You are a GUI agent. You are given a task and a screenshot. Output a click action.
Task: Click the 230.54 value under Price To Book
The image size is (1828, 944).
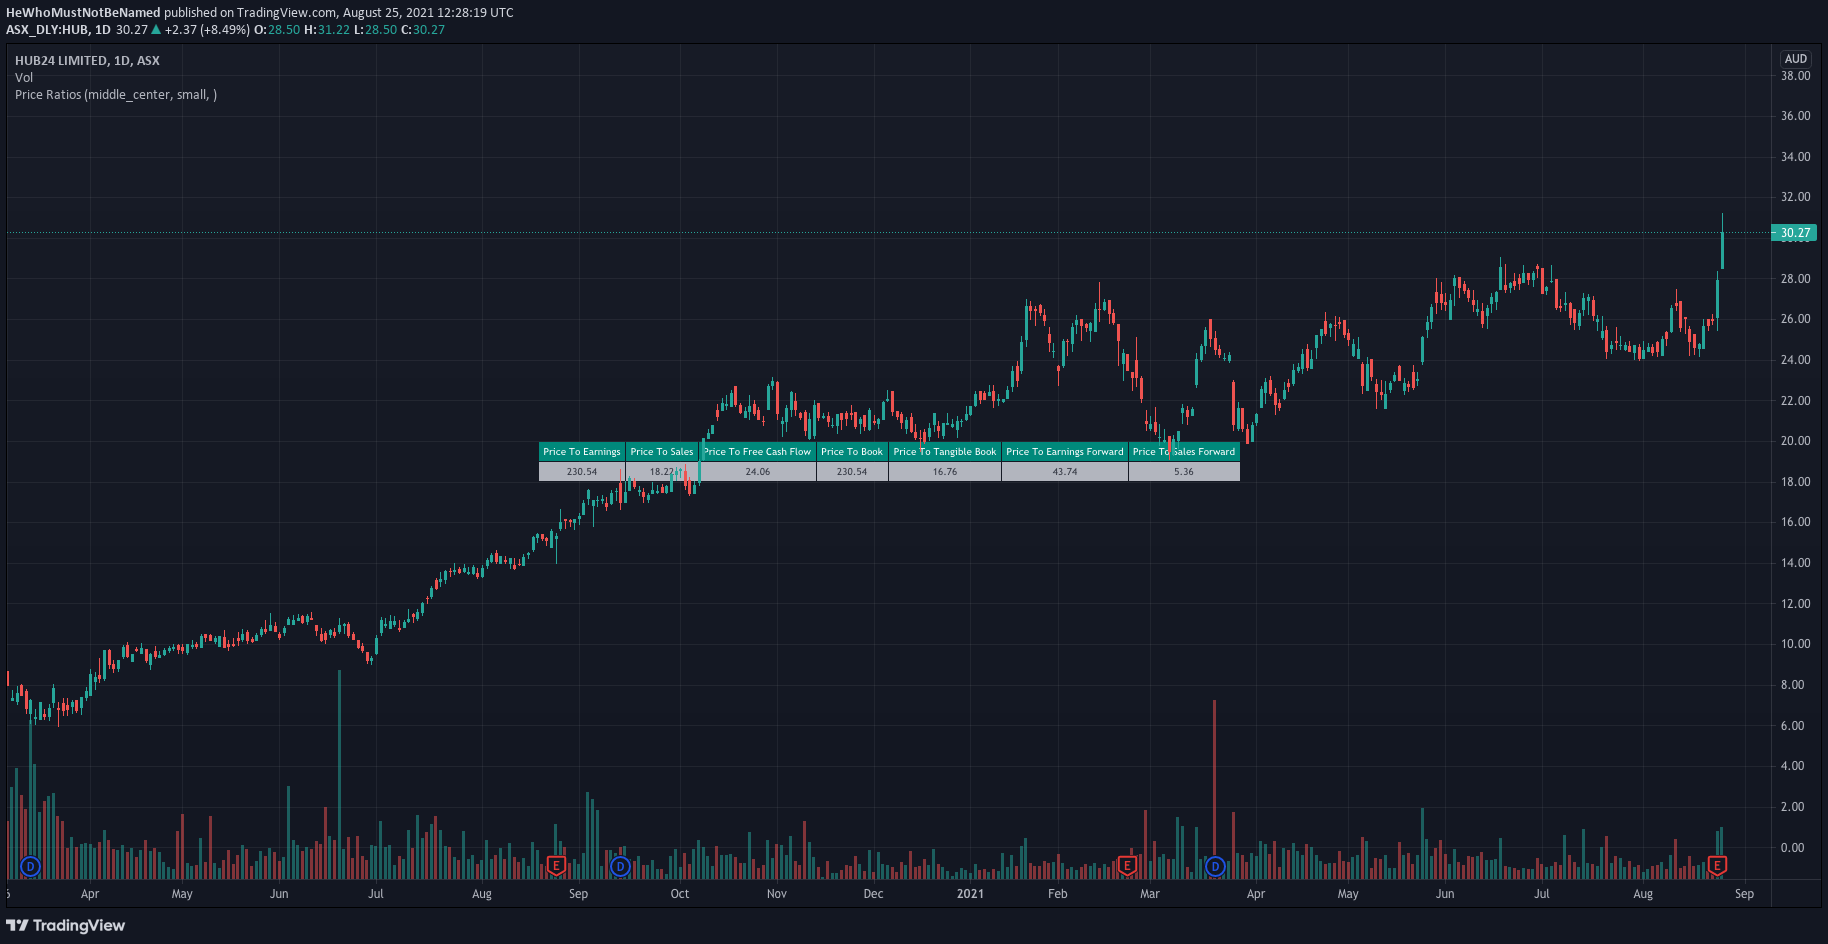click(x=852, y=472)
